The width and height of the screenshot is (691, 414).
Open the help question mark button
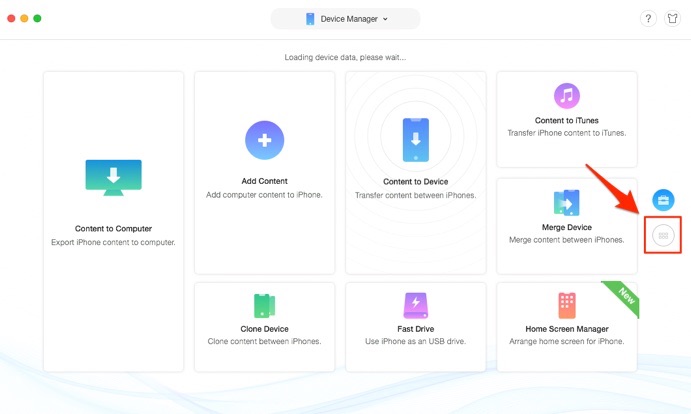[648, 19]
